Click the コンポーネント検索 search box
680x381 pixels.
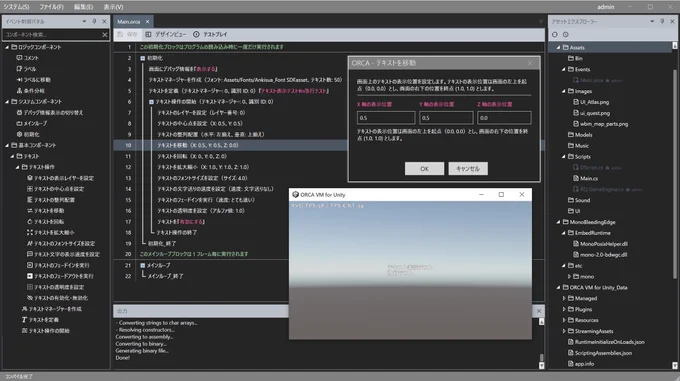tap(52, 35)
